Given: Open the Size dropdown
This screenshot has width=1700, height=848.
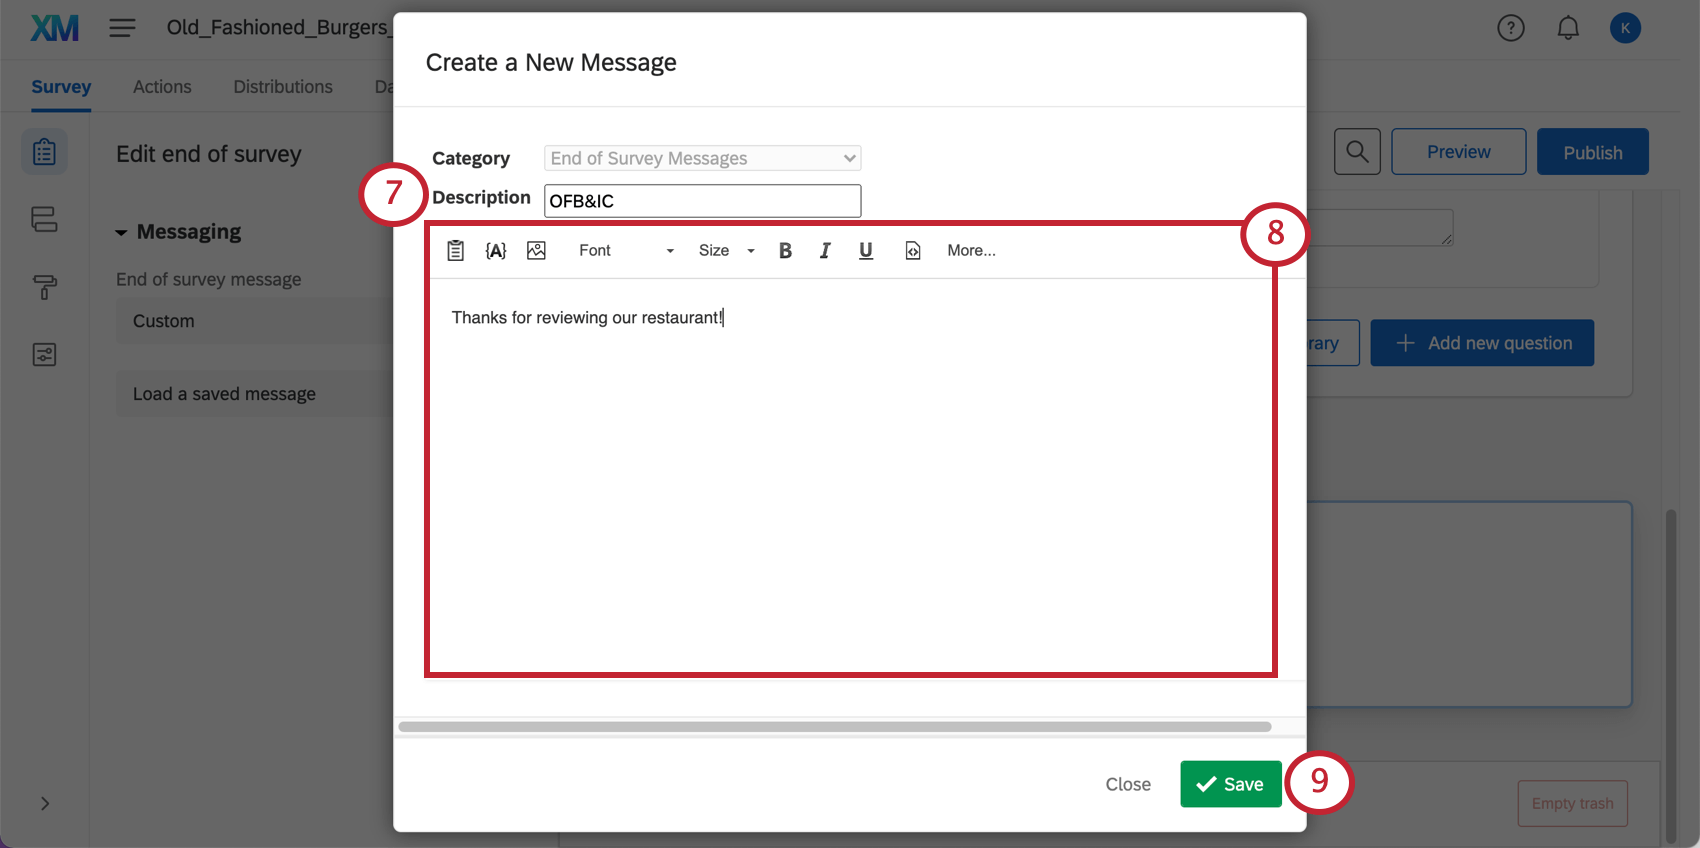Looking at the screenshot, I should 726,251.
